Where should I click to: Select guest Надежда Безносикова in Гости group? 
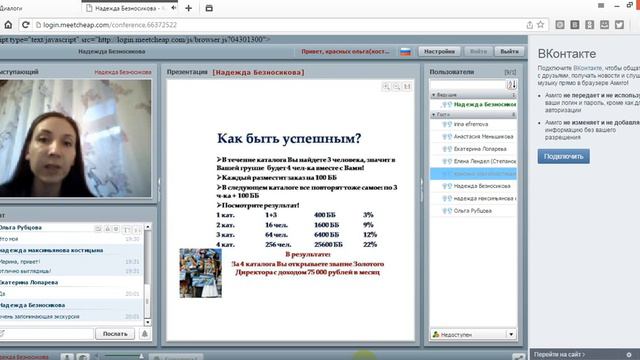pyautogui.click(x=473, y=186)
